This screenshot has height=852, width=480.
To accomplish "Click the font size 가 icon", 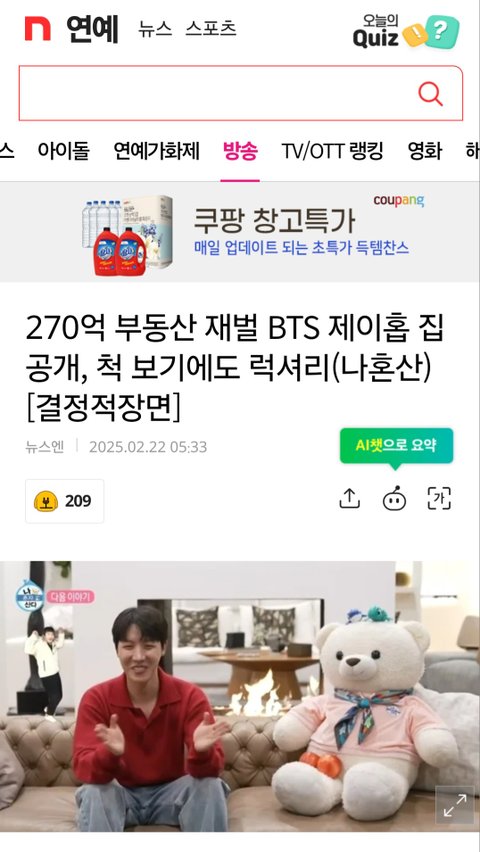I will (439, 498).
